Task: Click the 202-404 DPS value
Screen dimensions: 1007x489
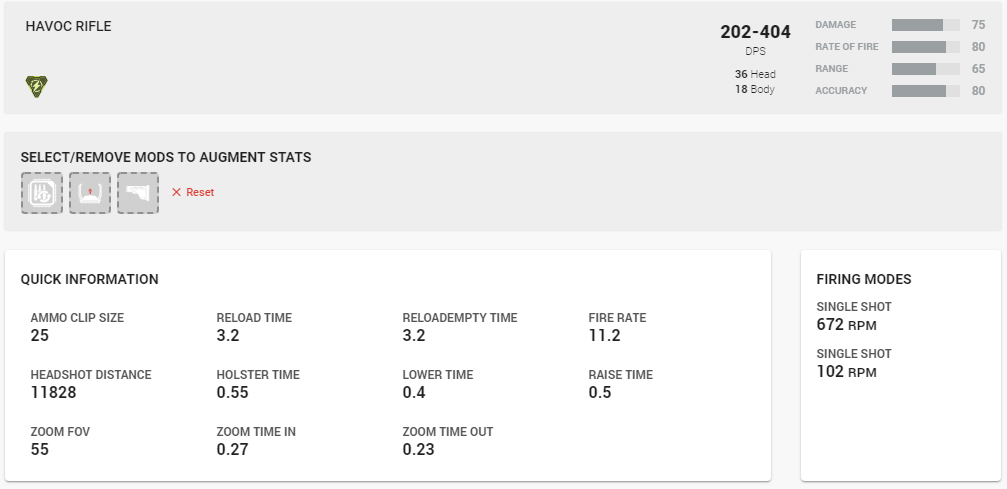Action: (755, 32)
